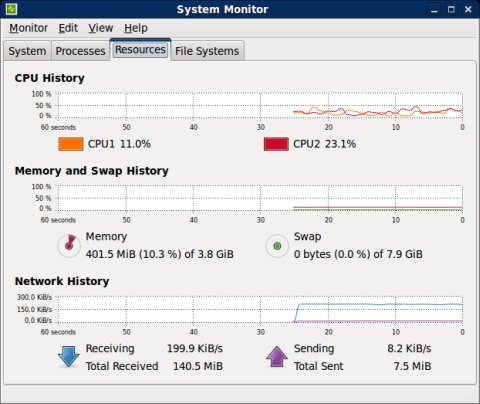The image size is (480, 404).
Task: Click the CPU1 11.0% label
Action: [x=119, y=144]
